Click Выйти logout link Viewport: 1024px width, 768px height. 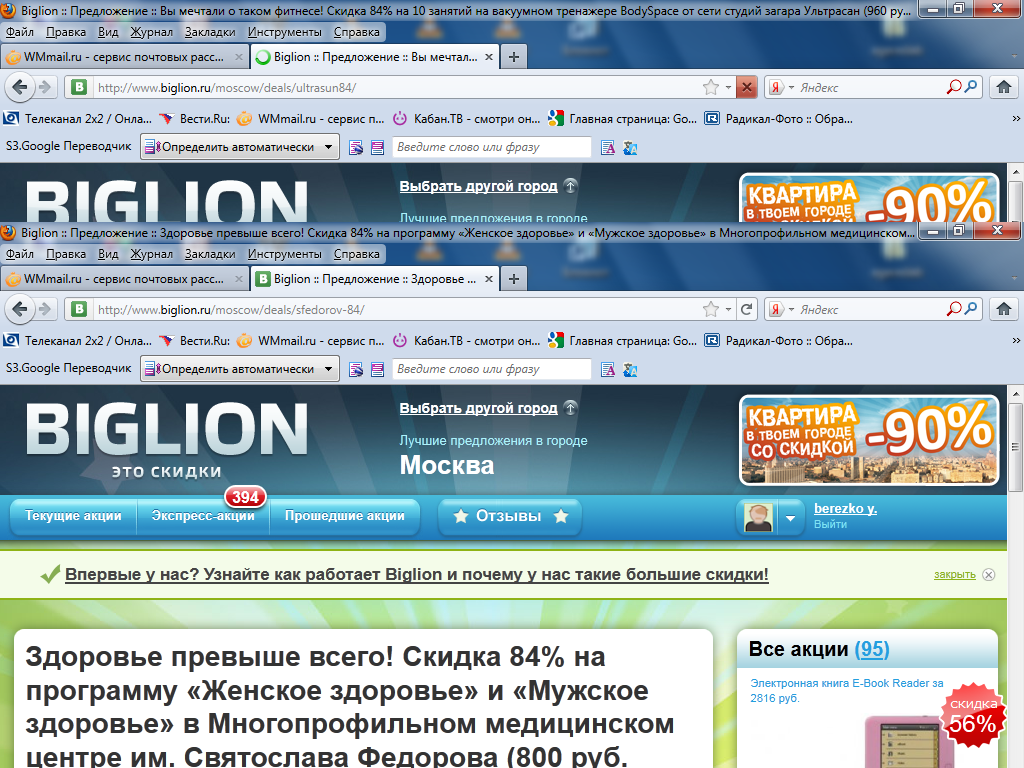pyautogui.click(x=830, y=524)
